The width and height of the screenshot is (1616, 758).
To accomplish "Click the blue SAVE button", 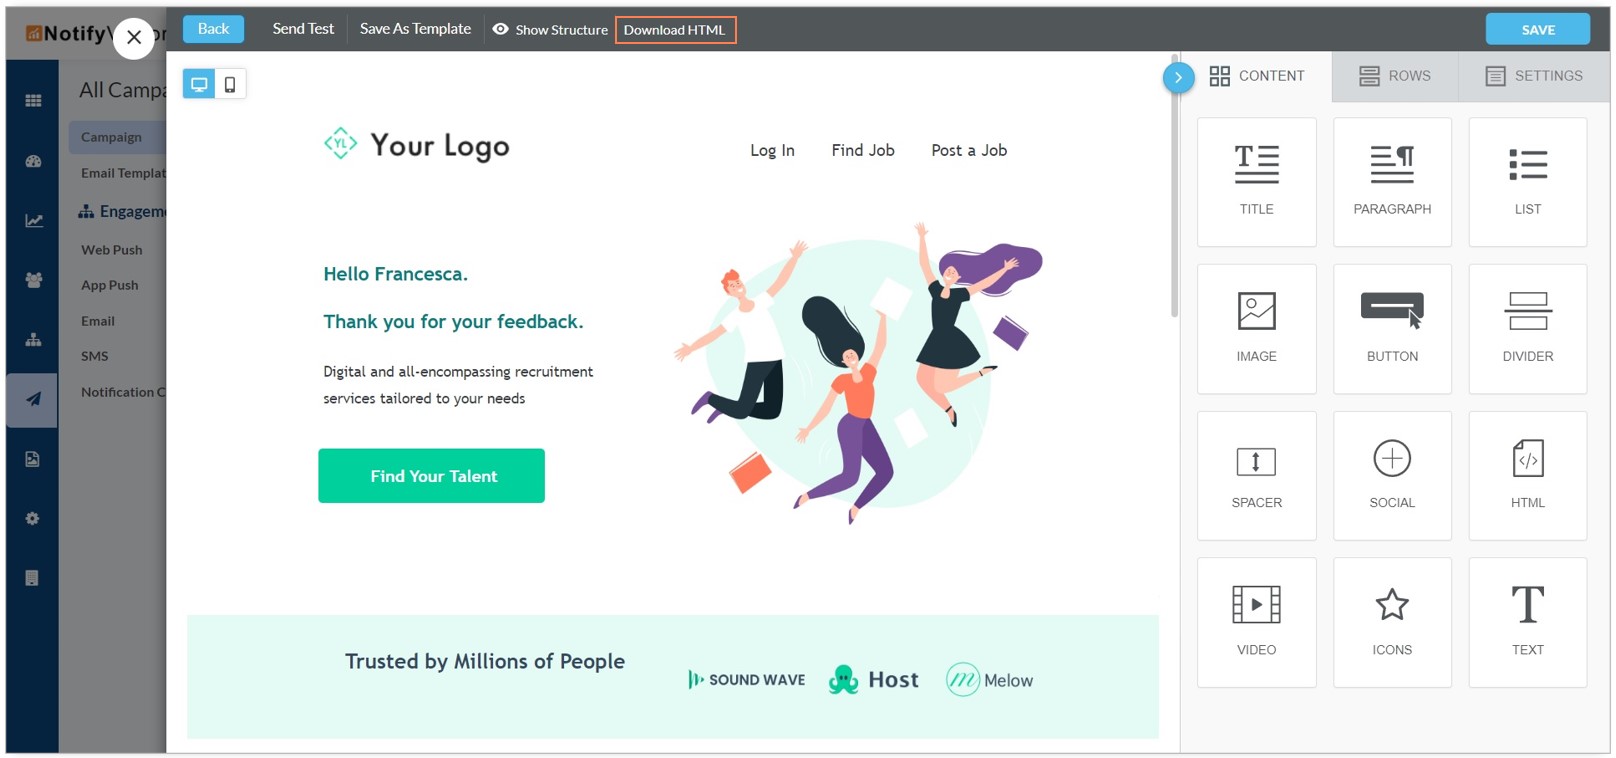I will (x=1537, y=29).
